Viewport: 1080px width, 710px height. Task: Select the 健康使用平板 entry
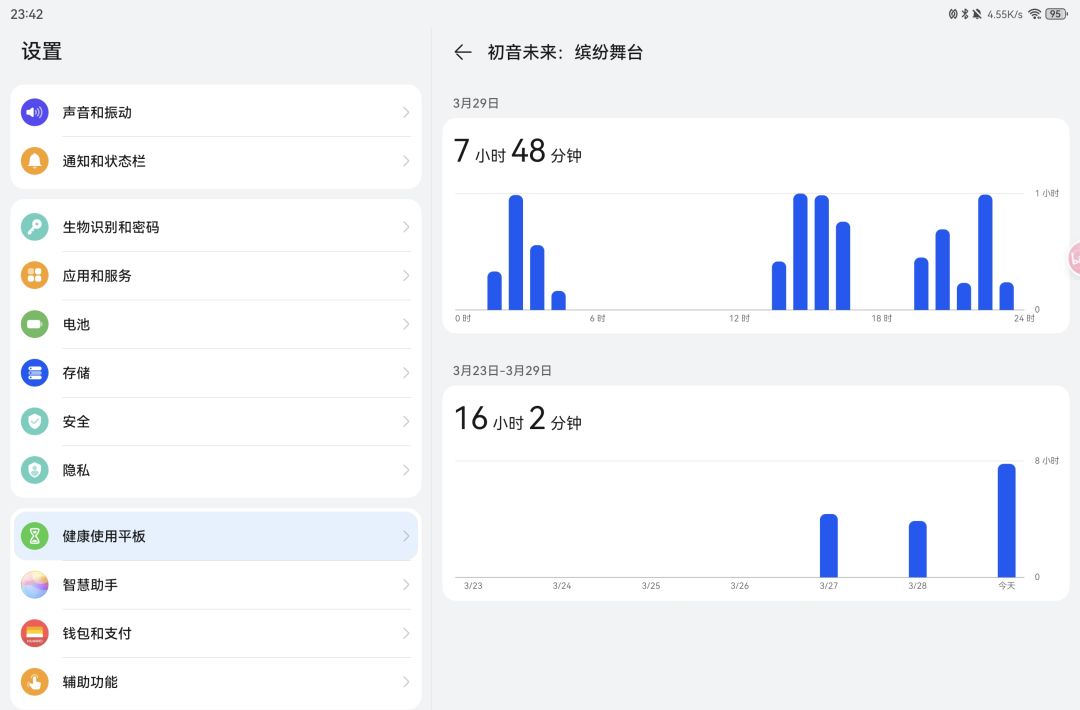pyautogui.click(x=216, y=536)
